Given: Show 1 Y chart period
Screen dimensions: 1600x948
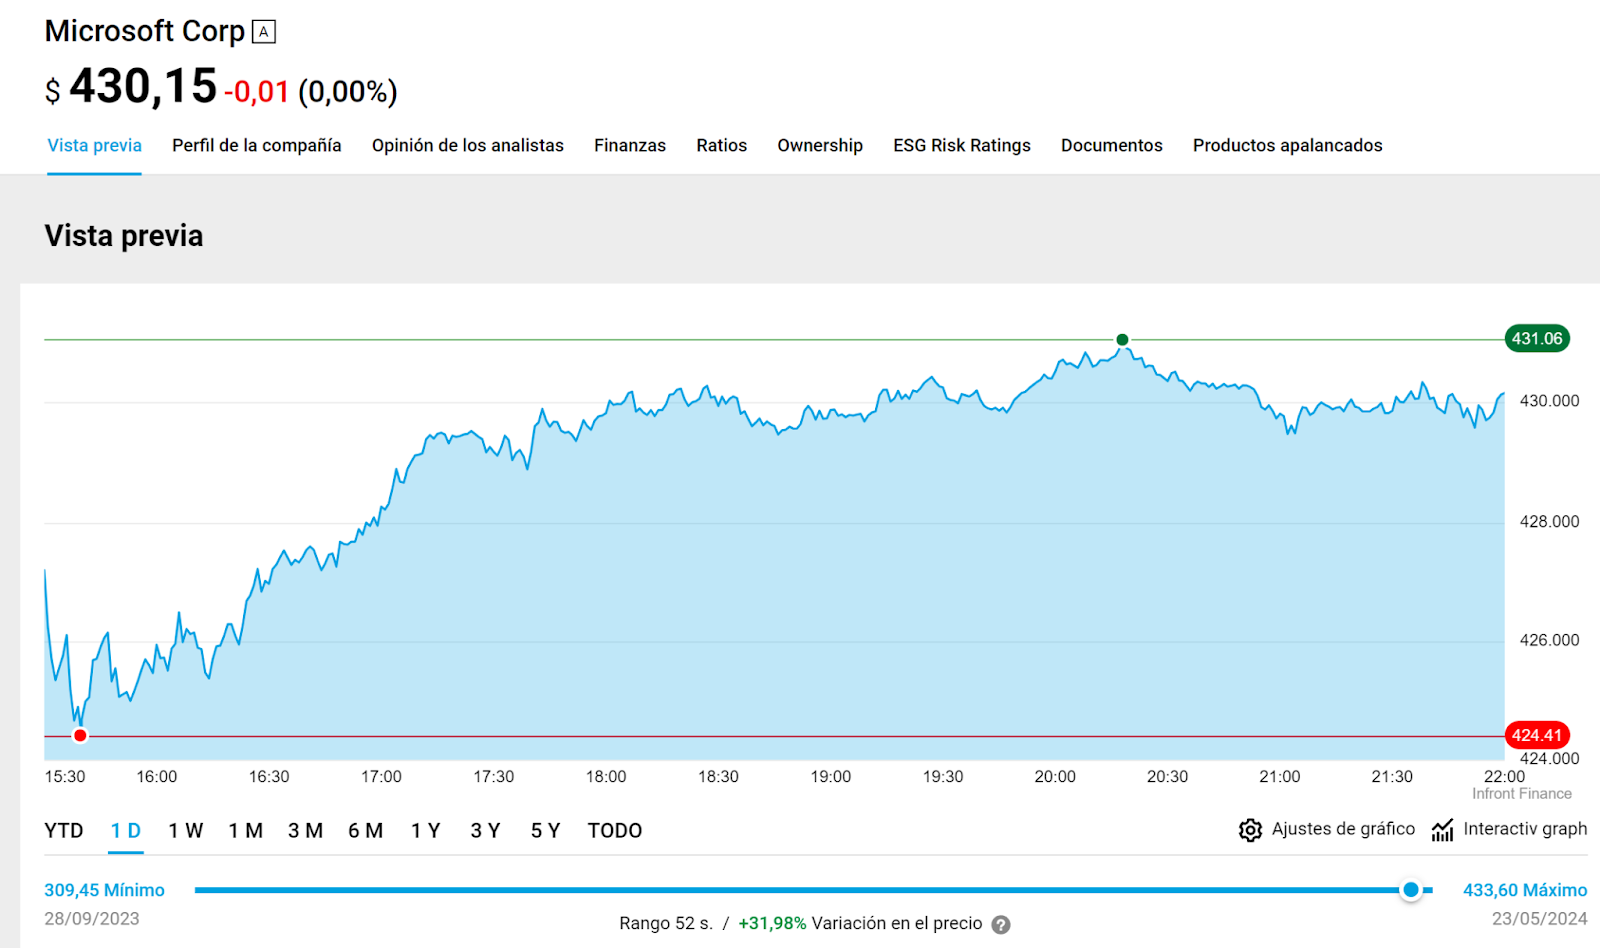Looking at the screenshot, I should [426, 831].
